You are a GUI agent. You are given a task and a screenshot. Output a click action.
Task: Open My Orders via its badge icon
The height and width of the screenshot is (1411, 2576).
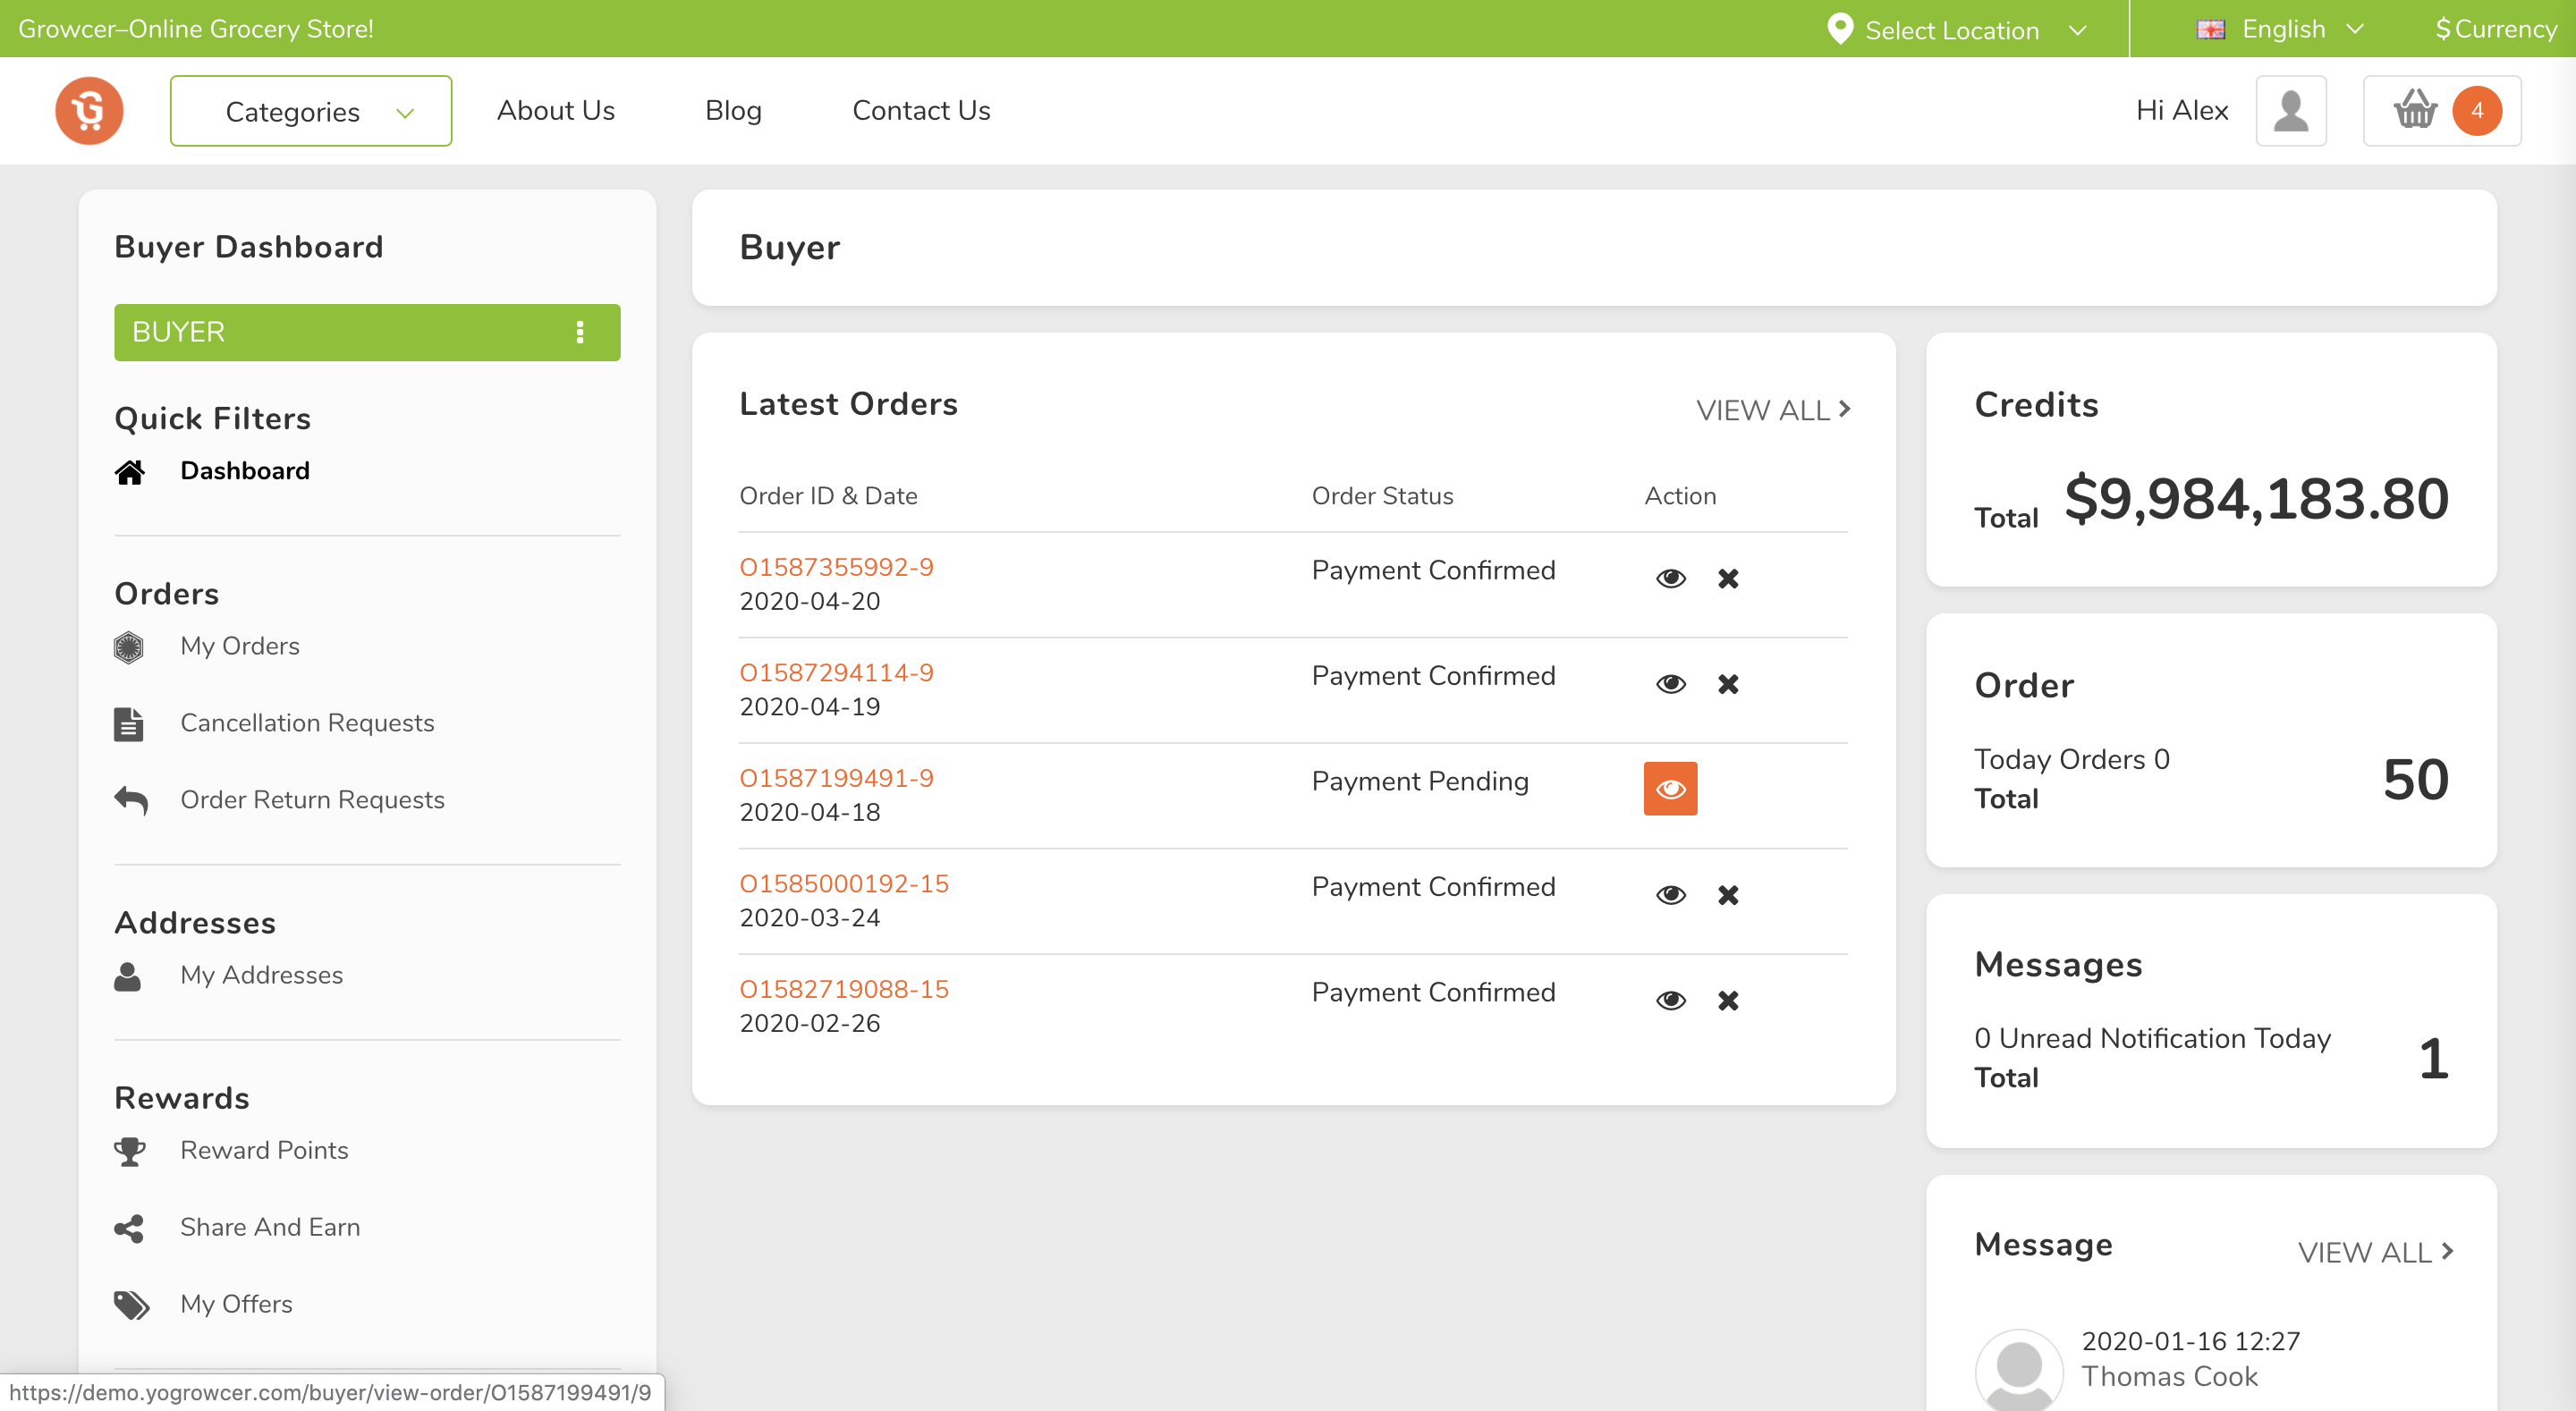point(130,646)
